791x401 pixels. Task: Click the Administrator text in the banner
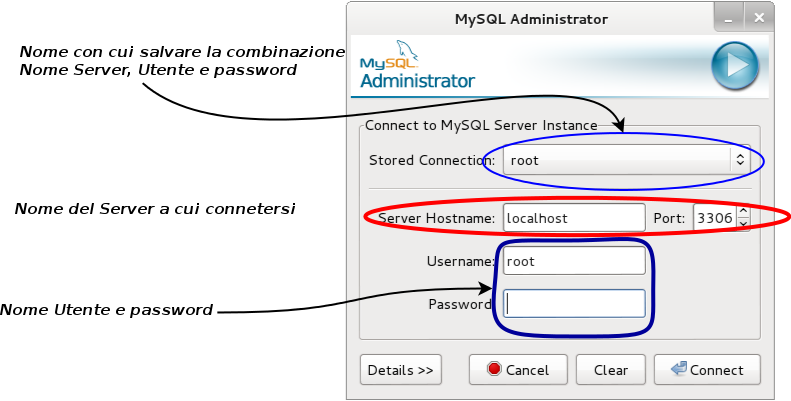pos(418,81)
